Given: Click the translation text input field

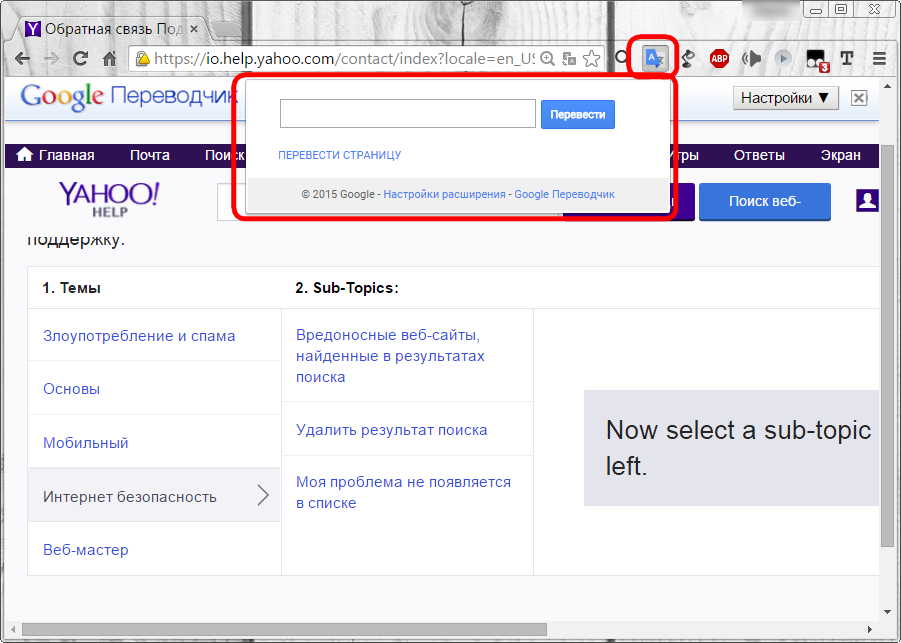Looking at the screenshot, I should (x=407, y=114).
